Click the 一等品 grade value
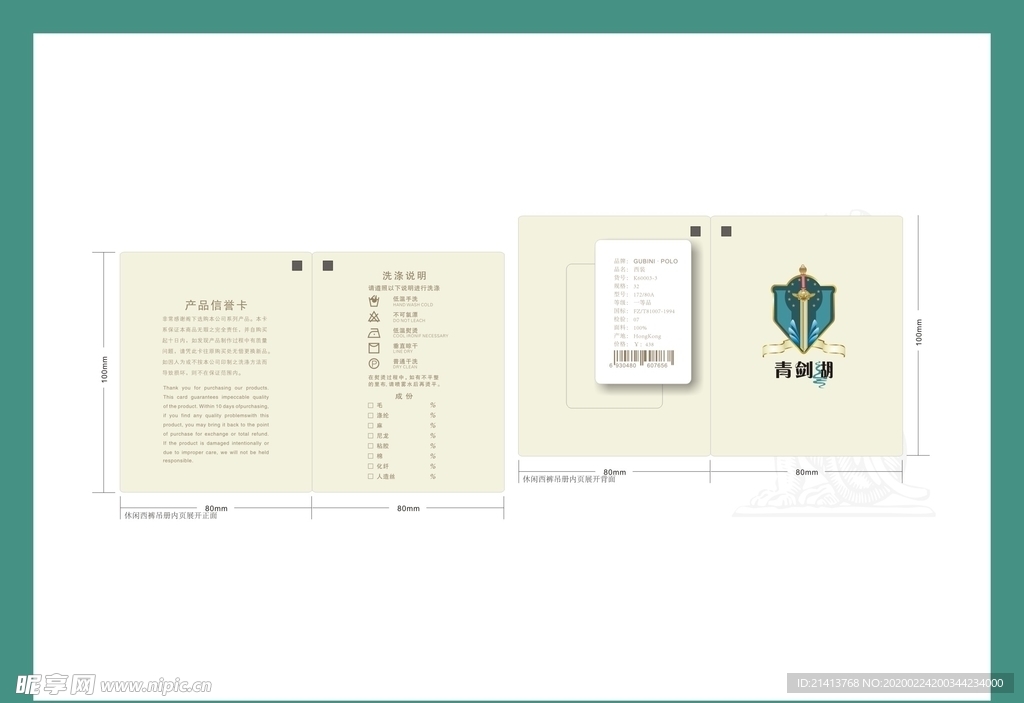 (642, 303)
